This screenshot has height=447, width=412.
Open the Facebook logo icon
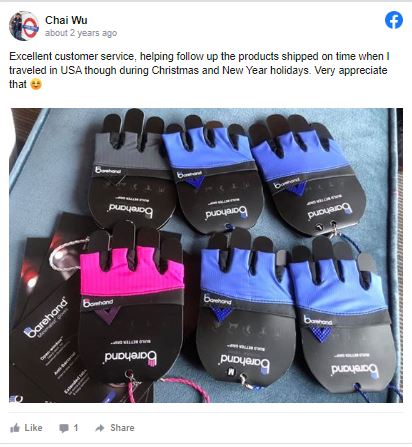point(394,20)
